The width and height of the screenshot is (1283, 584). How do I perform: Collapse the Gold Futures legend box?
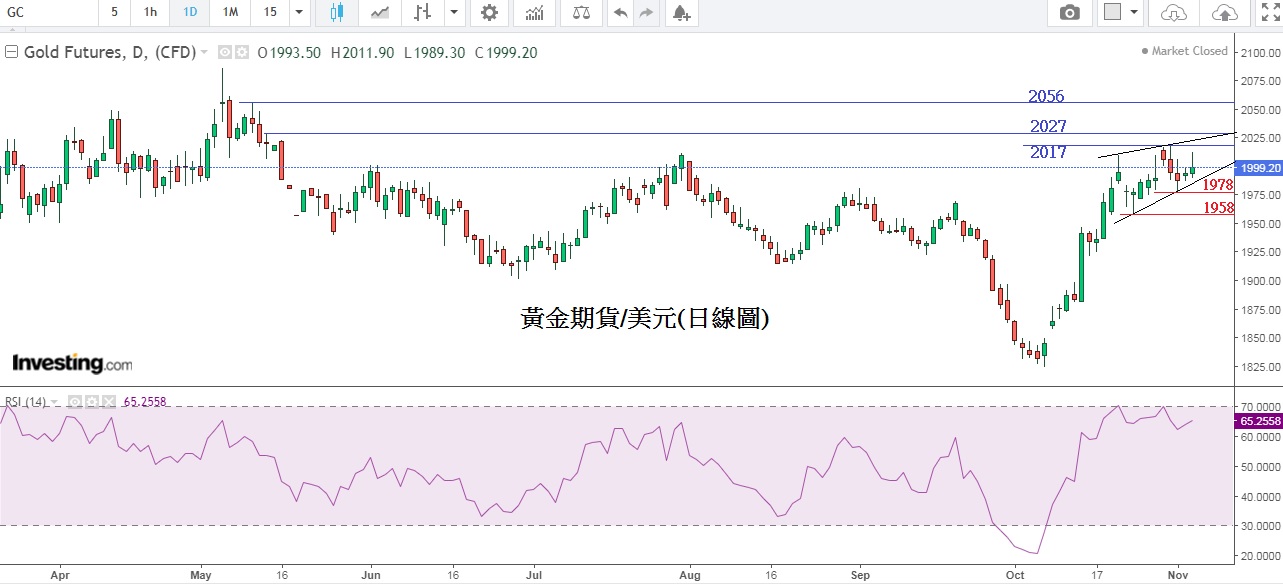11,52
